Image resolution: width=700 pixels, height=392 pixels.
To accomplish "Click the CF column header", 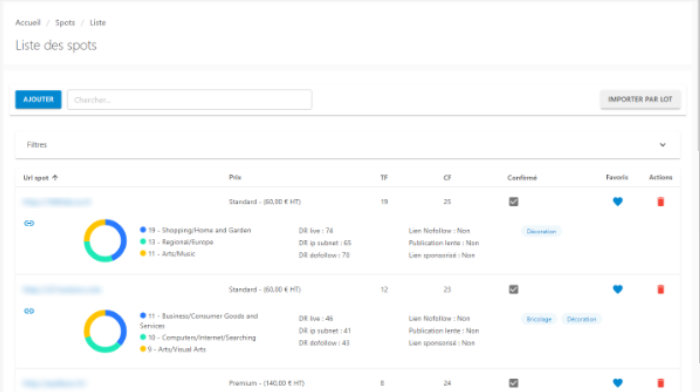I will [x=447, y=177].
